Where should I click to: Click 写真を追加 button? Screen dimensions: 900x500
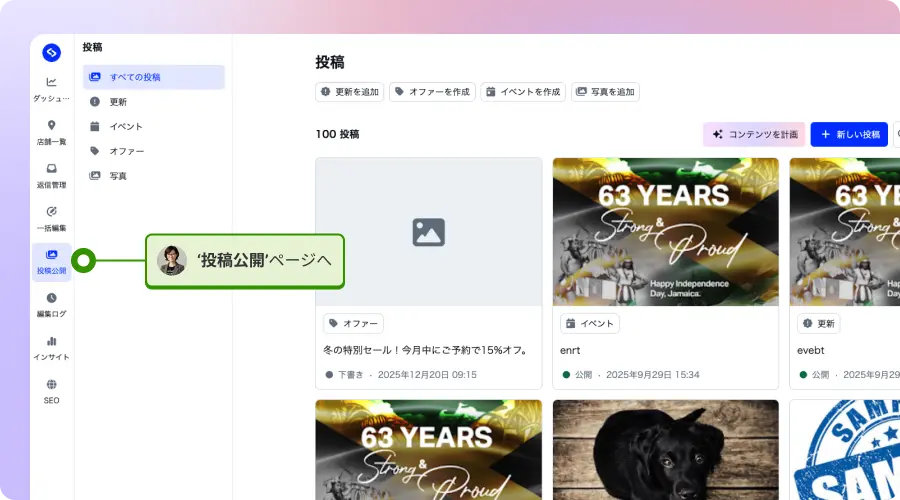click(606, 92)
